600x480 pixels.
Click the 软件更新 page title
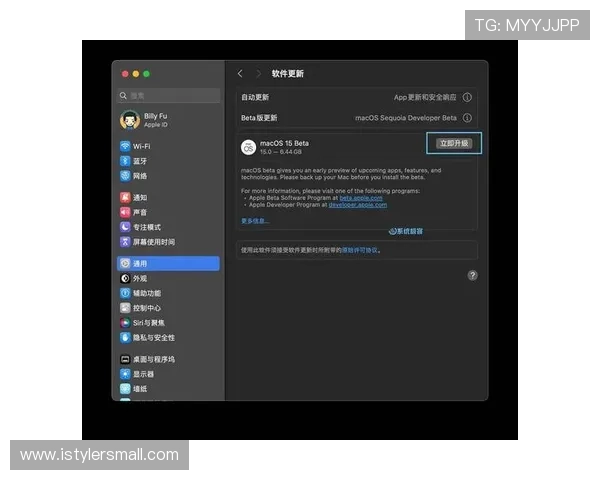(288, 73)
